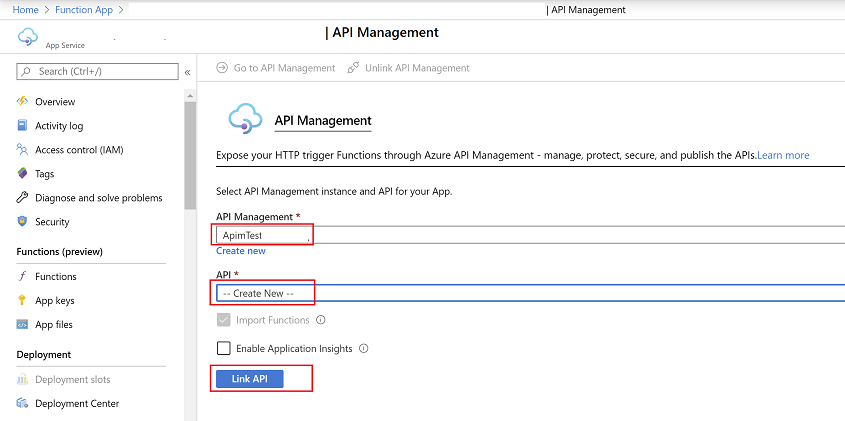Image resolution: width=845 pixels, height=421 pixels.
Task: Open the API Management instance dropdown
Action: pyautogui.click(x=530, y=236)
